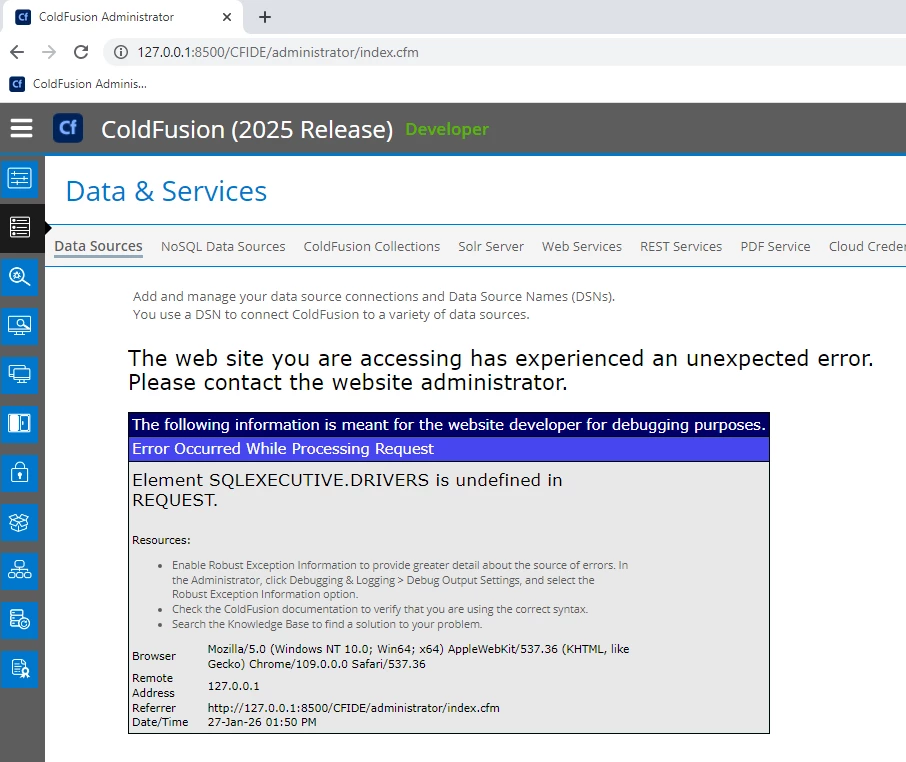Viewport: 906px width, 762px height.
Task: Open PDF Service tab
Action: (x=775, y=246)
